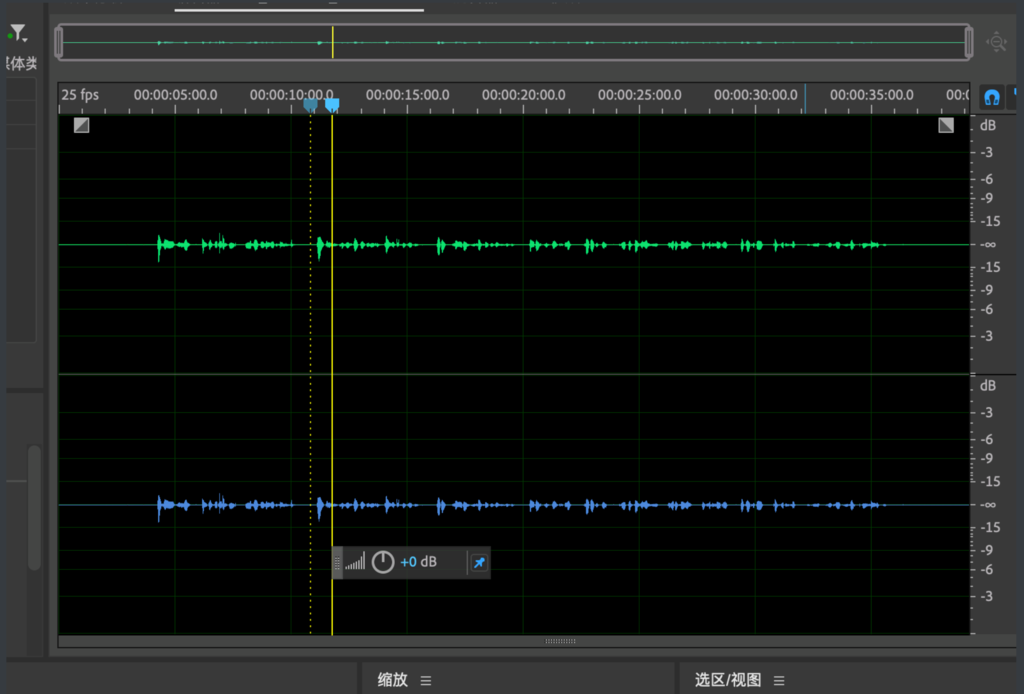
Task: Click the fade-in handle on the waveform
Action: (81, 125)
